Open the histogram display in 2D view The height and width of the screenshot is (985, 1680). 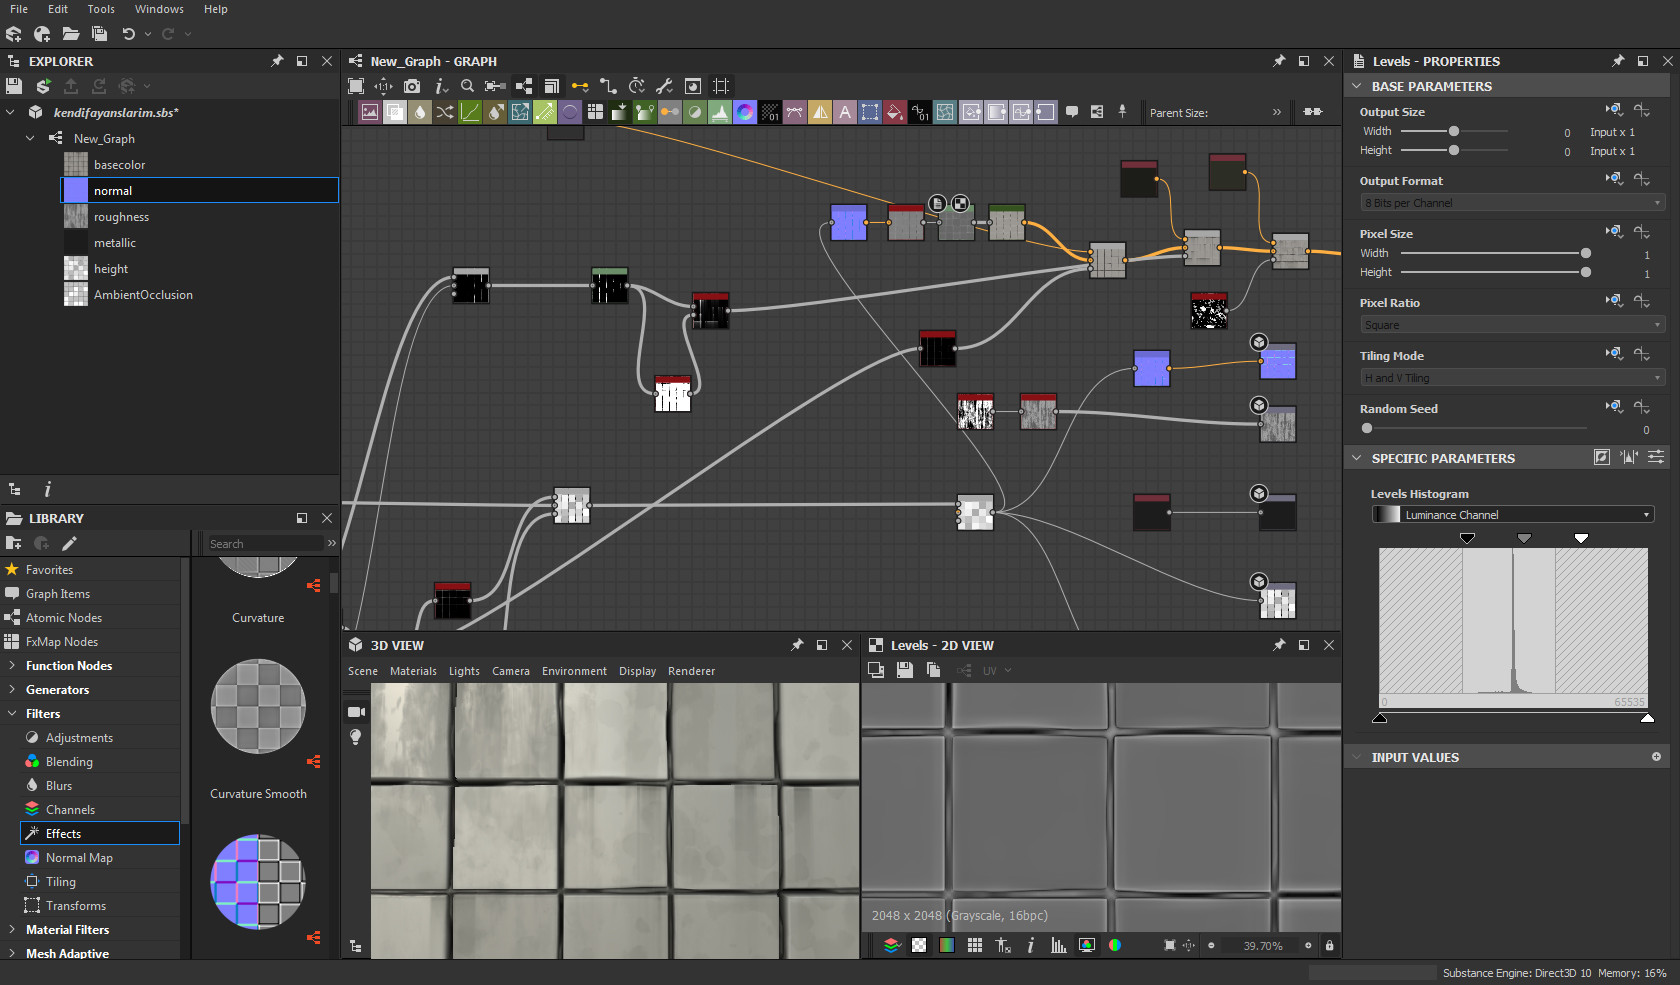(x=1058, y=945)
